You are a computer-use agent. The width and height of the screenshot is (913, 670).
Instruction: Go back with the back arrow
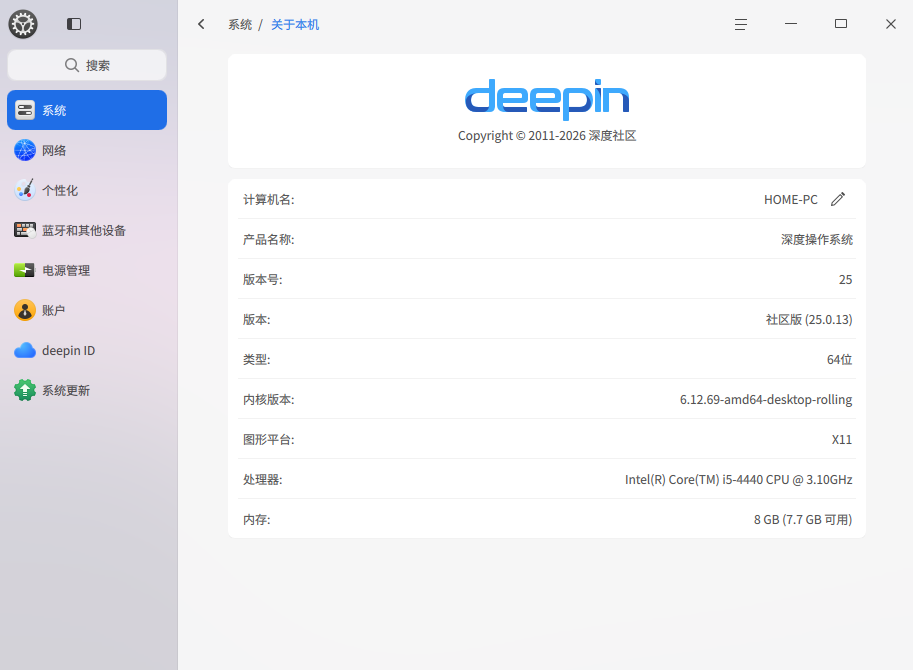tap(201, 24)
